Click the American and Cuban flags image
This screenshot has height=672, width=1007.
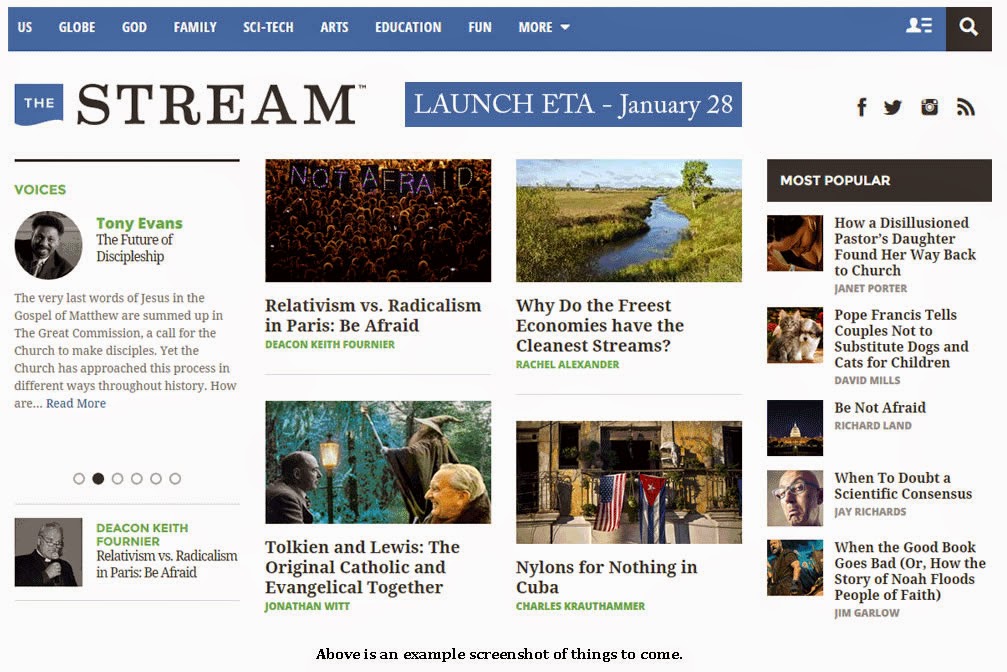(x=629, y=482)
